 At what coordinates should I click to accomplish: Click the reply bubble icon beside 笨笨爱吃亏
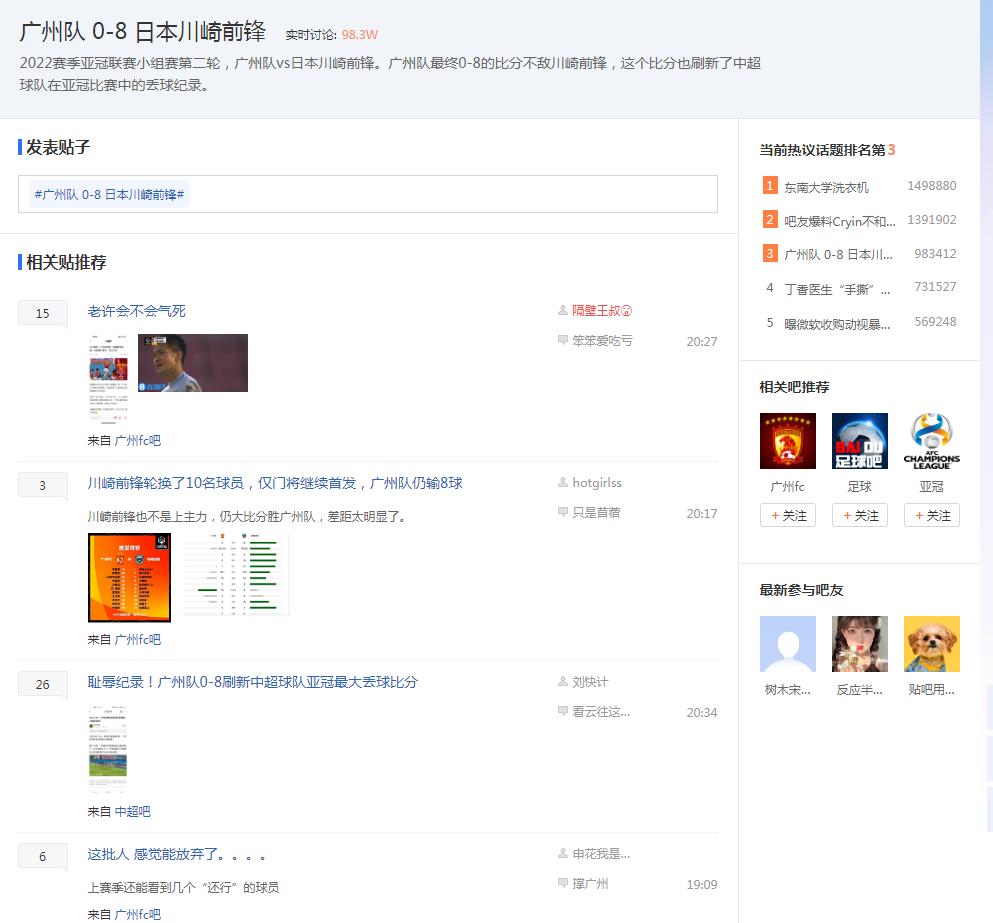click(562, 340)
